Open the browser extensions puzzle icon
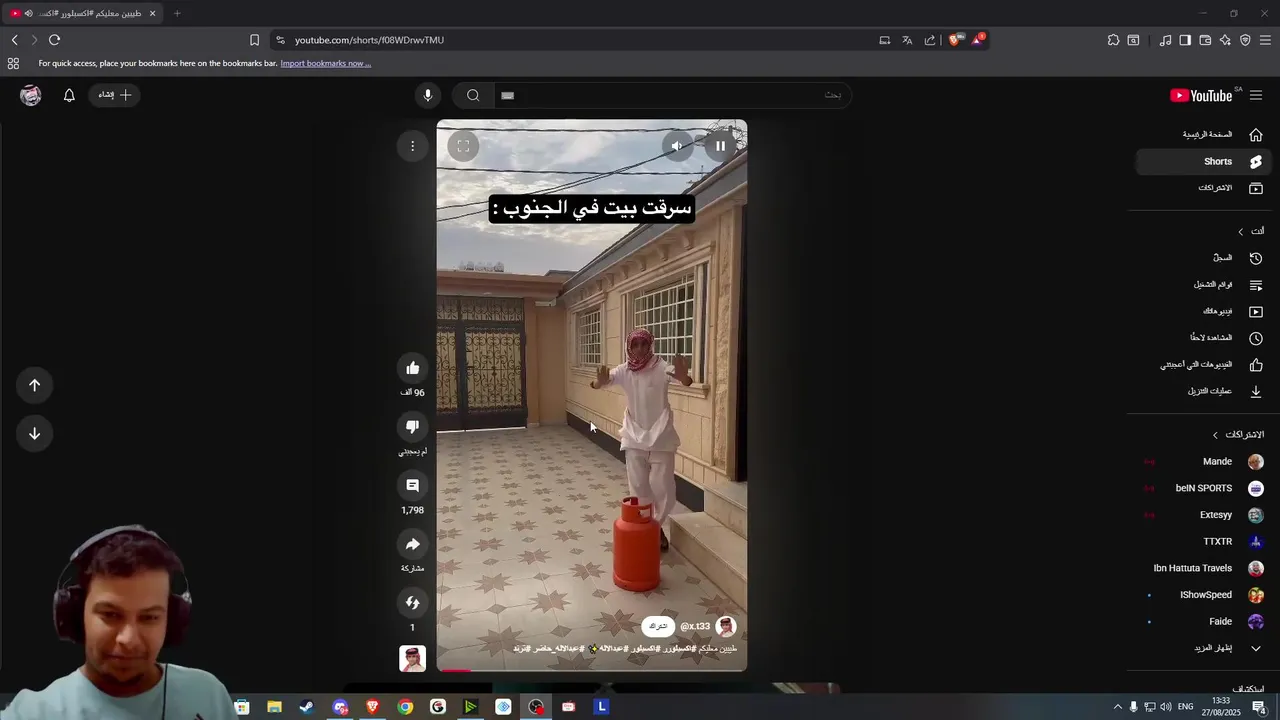The width and height of the screenshot is (1280, 720). pyautogui.click(x=1113, y=40)
